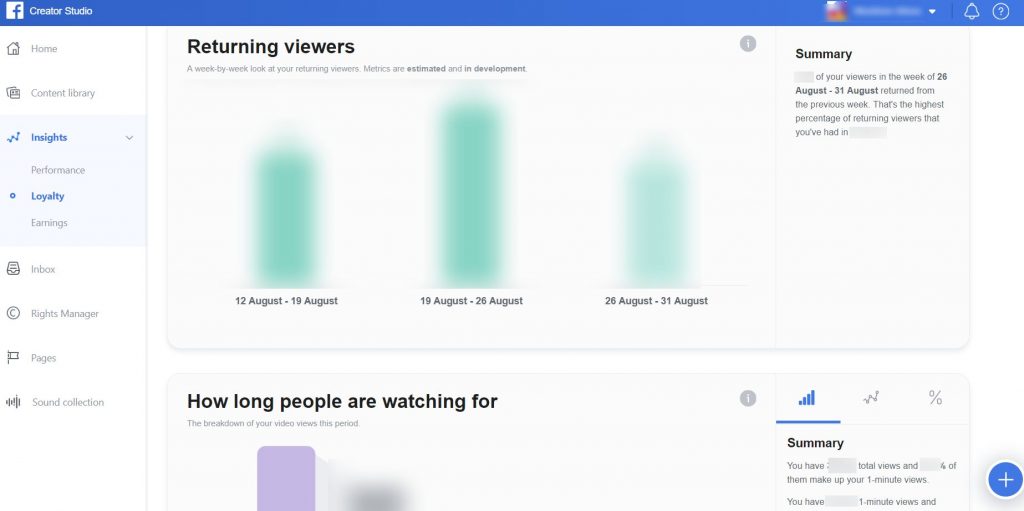Open Sound collection
Viewport: 1024px width, 511px height.
pos(68,403)
